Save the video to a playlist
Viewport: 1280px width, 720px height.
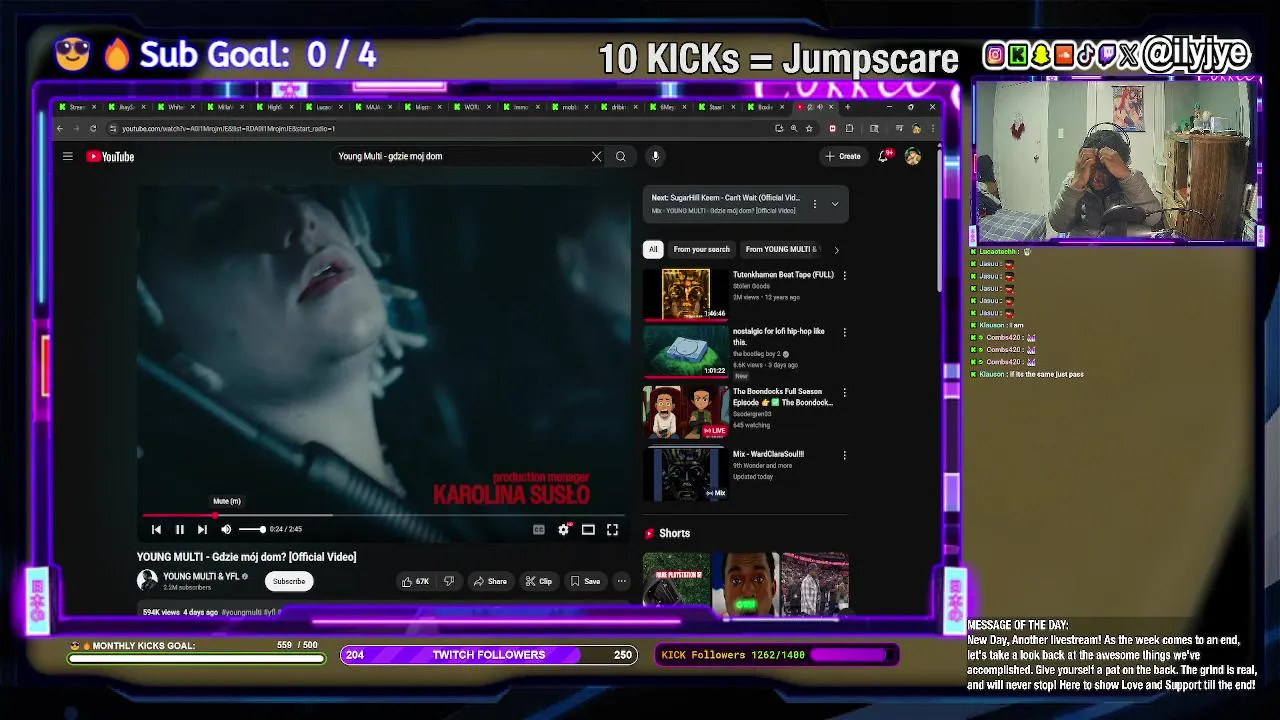[585, 581]
